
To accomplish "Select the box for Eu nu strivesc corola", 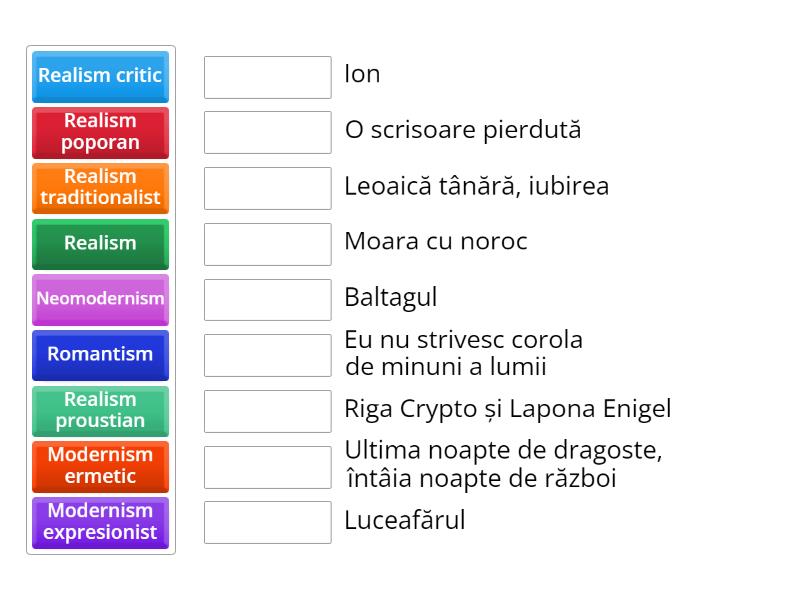I will (x=267, y=355).
